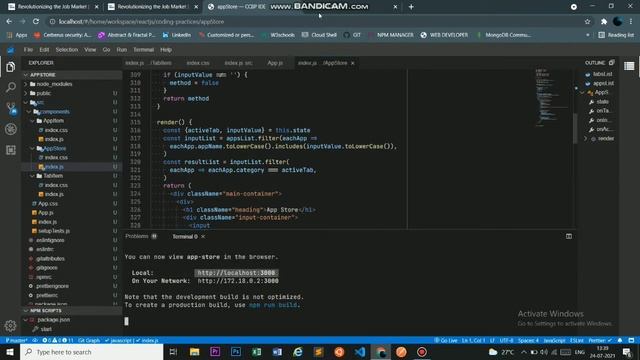The image size is (640, 360).
Task: Open Windows Task View
Action: (x=173, y=352)
